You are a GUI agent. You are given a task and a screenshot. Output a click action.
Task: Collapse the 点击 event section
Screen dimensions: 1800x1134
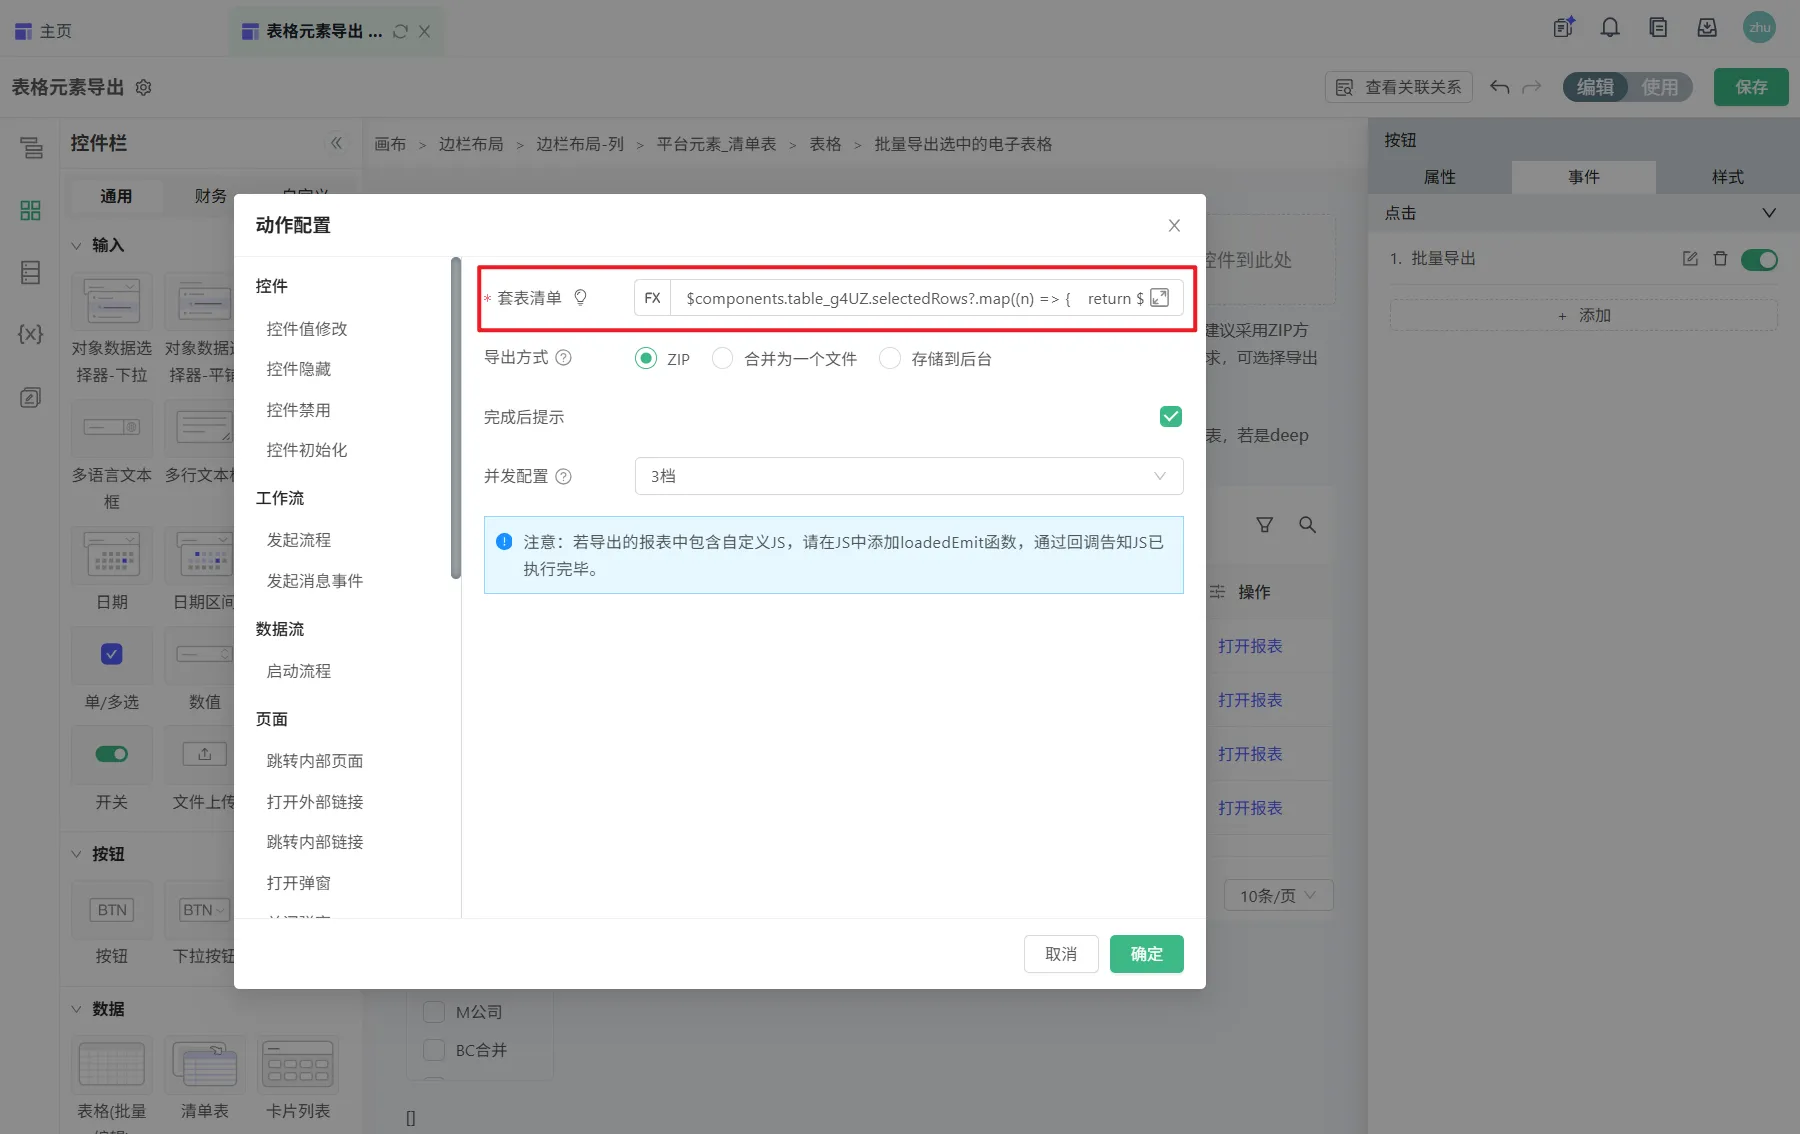(1769, 213)
